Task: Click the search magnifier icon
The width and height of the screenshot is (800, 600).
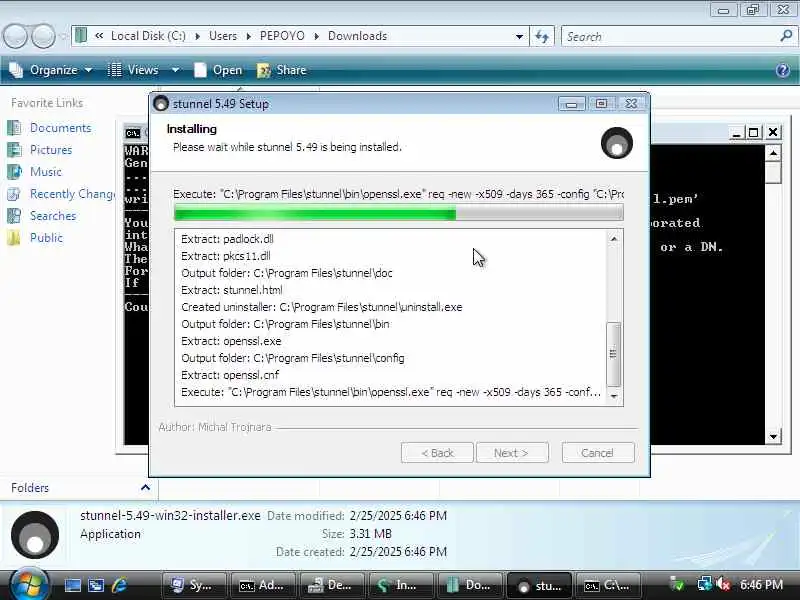Action: pos(786,36)
